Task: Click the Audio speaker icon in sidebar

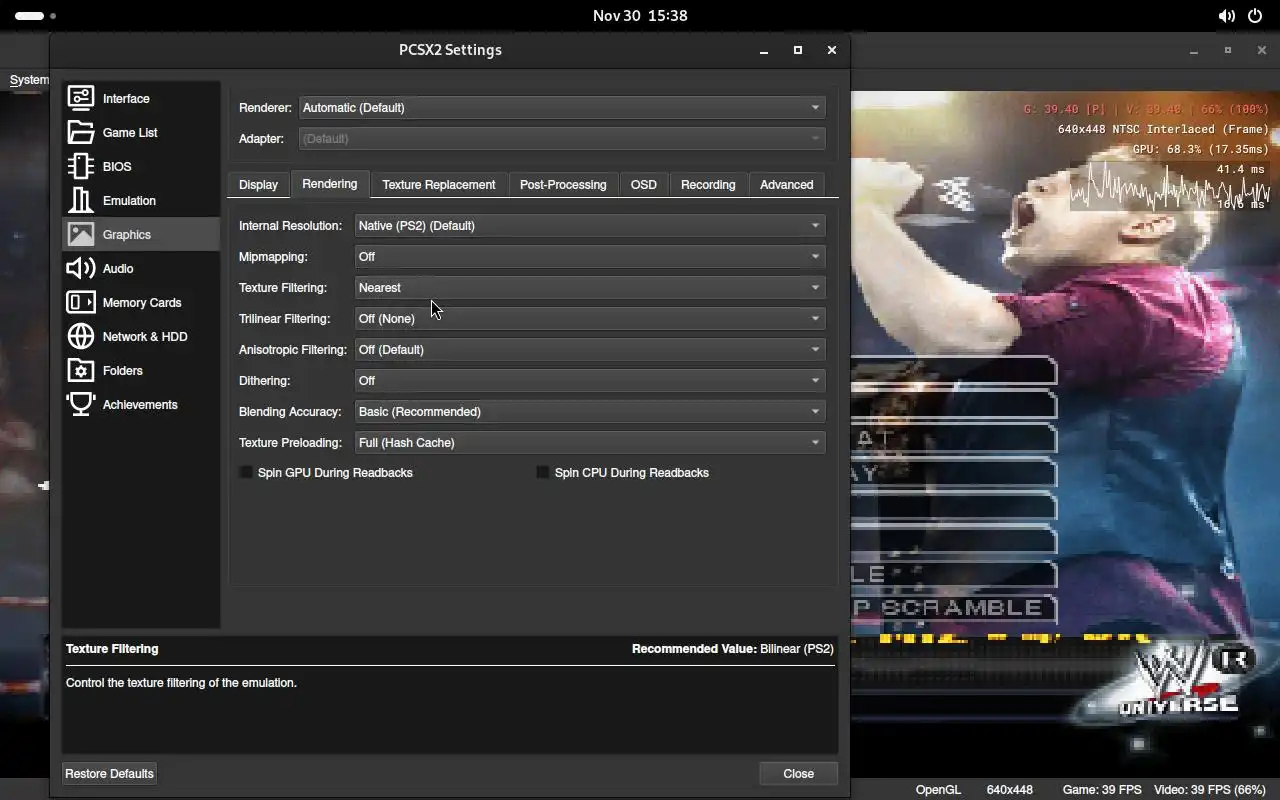Action: pyautogui.click(x=81, y=268)
